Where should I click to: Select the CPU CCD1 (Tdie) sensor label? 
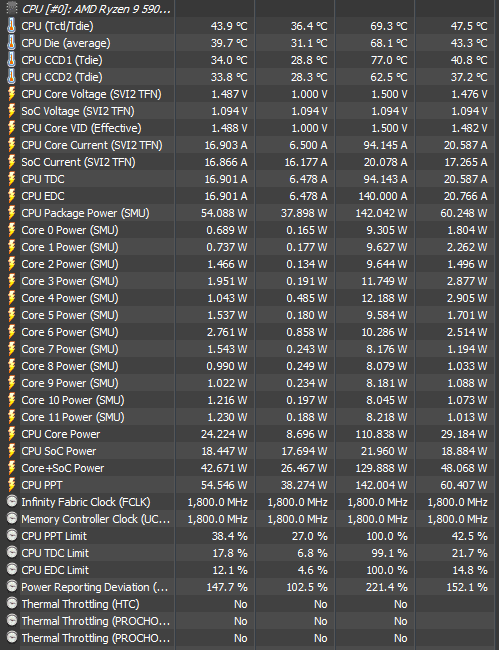pos(62,60)
